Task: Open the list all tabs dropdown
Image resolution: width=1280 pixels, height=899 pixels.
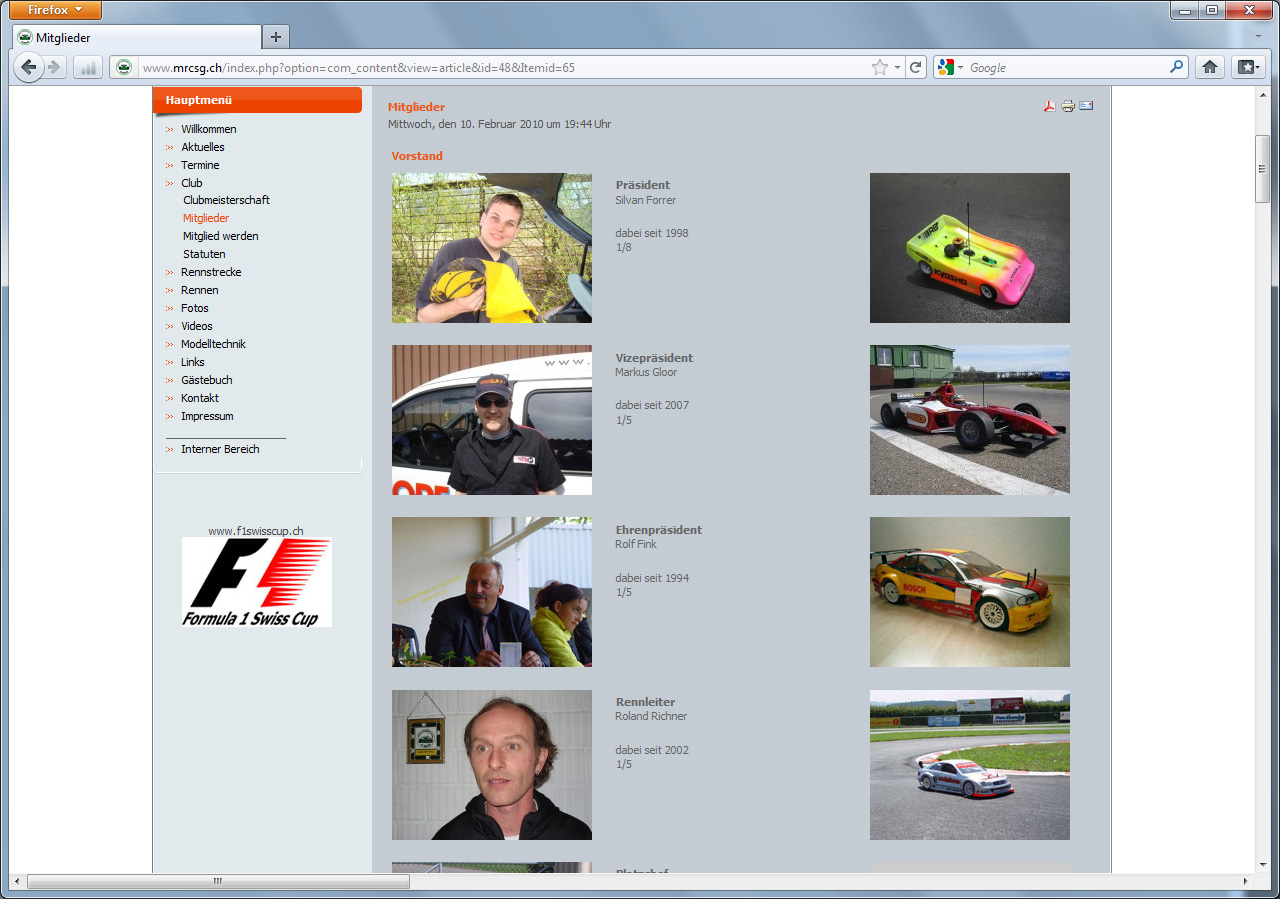Action: (1259, 37)
